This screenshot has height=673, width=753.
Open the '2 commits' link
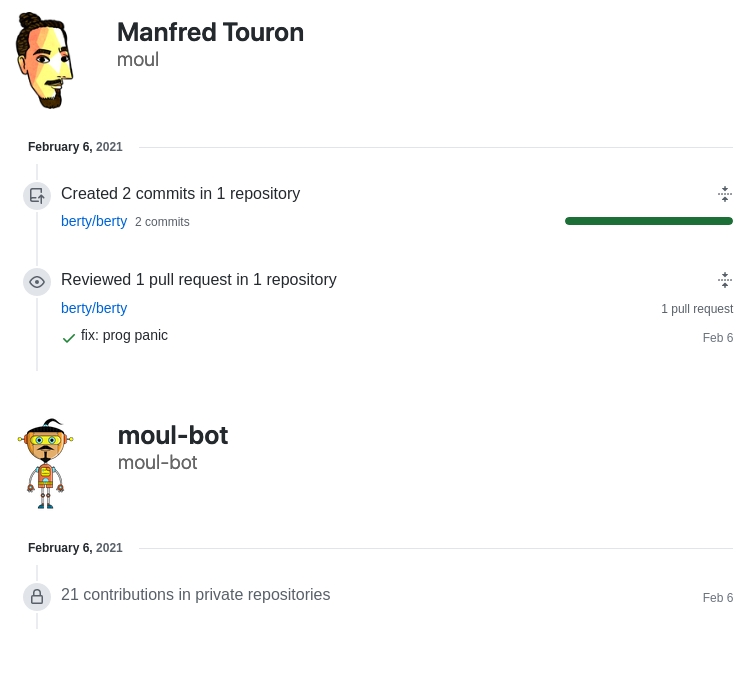(162, 222)
